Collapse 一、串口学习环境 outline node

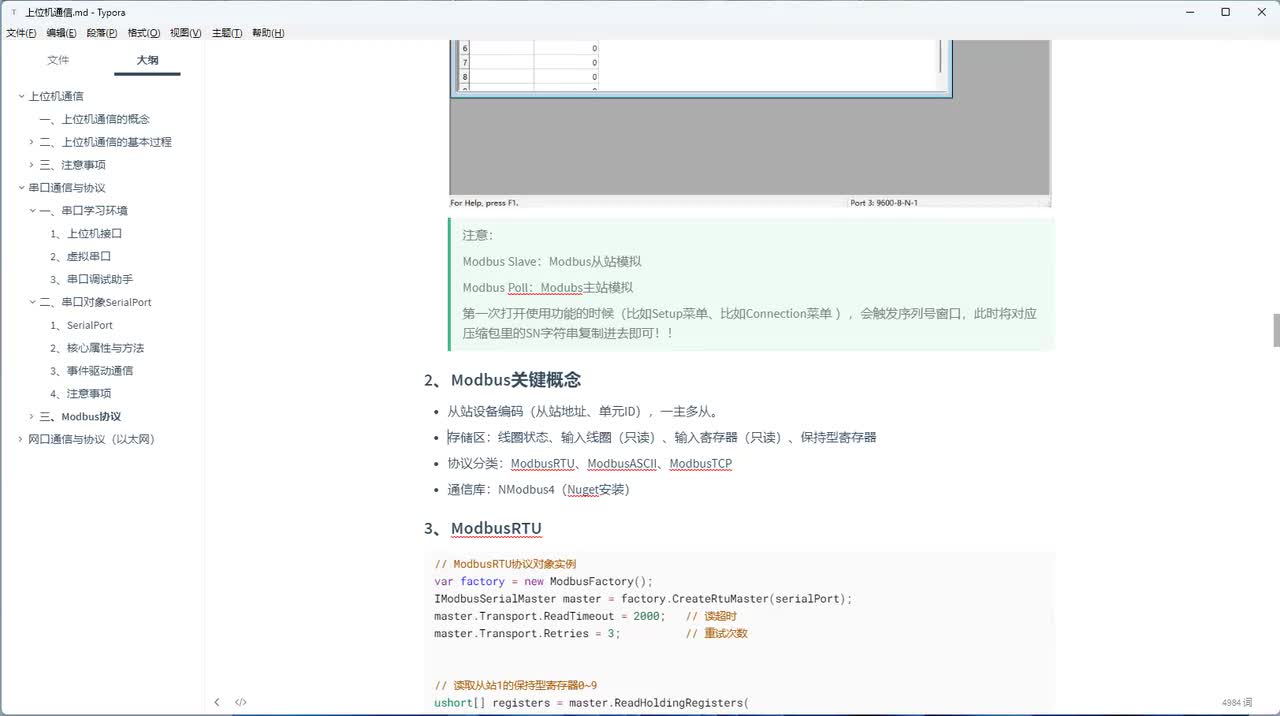[32, 211]
